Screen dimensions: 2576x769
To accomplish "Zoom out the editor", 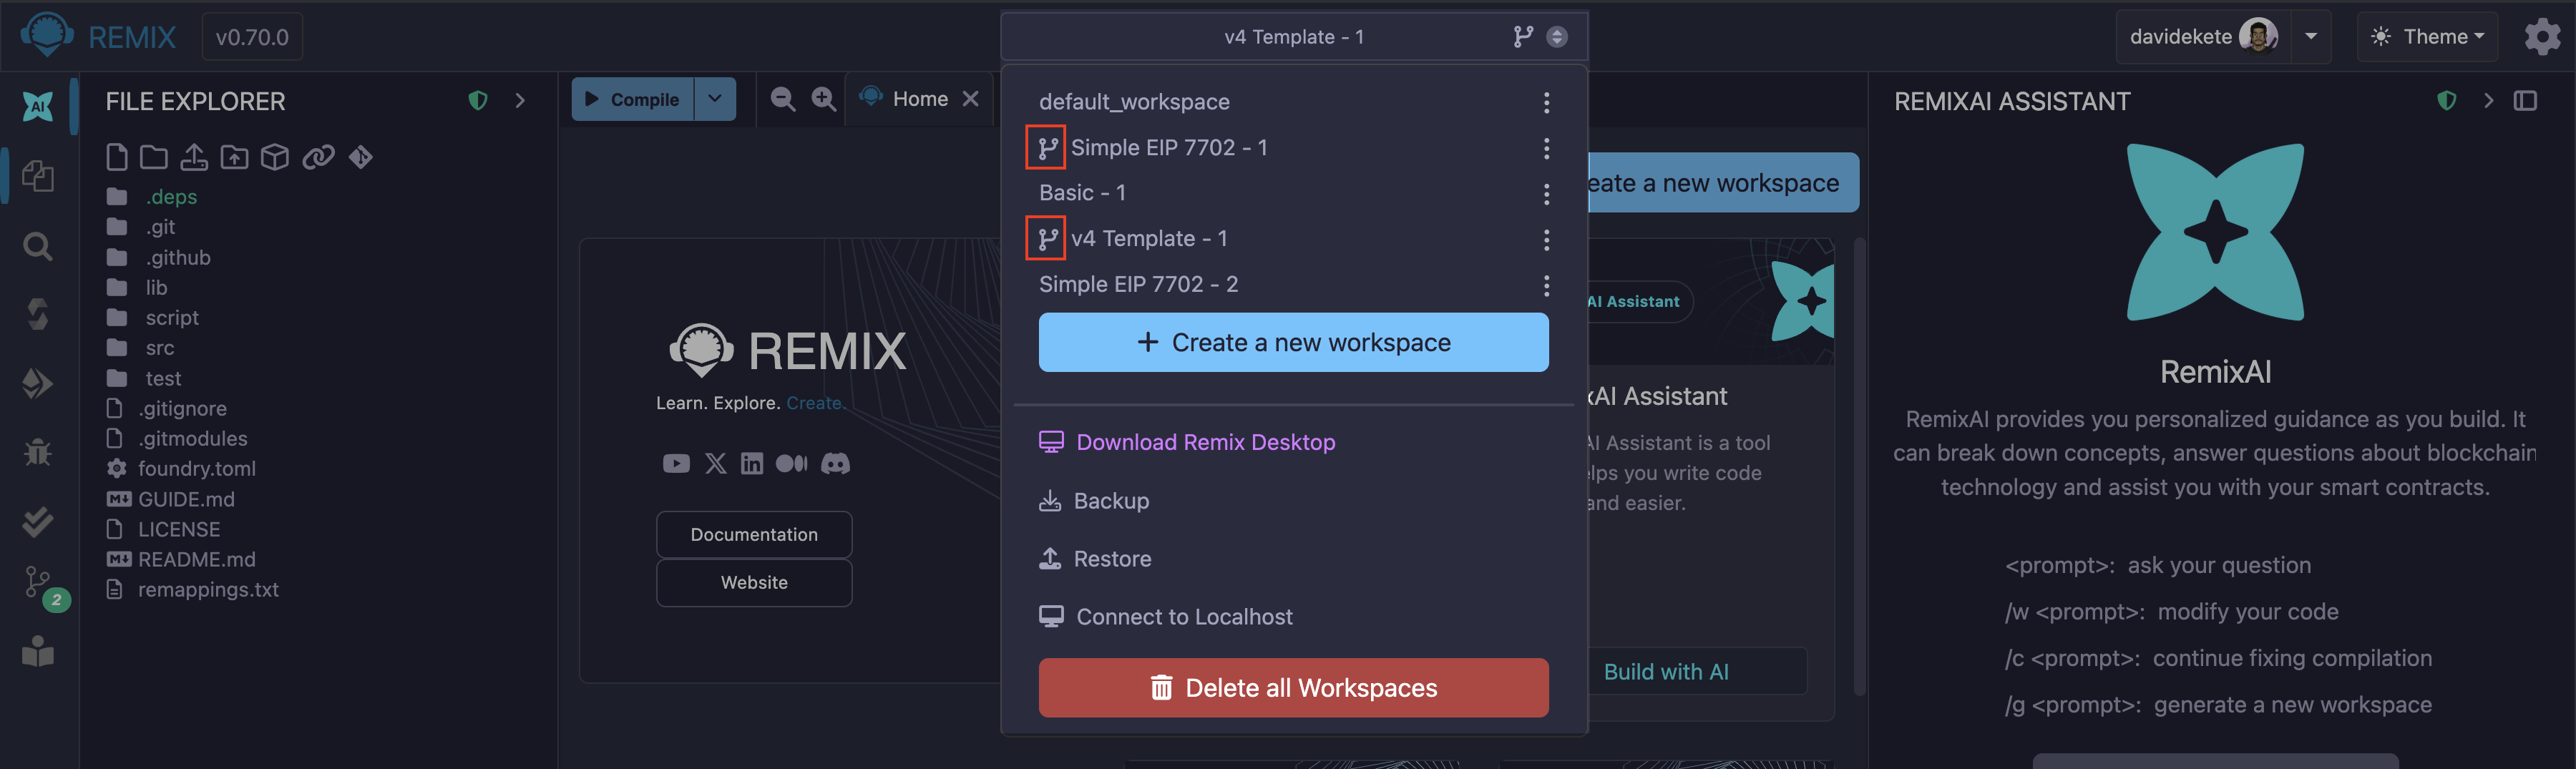I will (x=783, y=99).
